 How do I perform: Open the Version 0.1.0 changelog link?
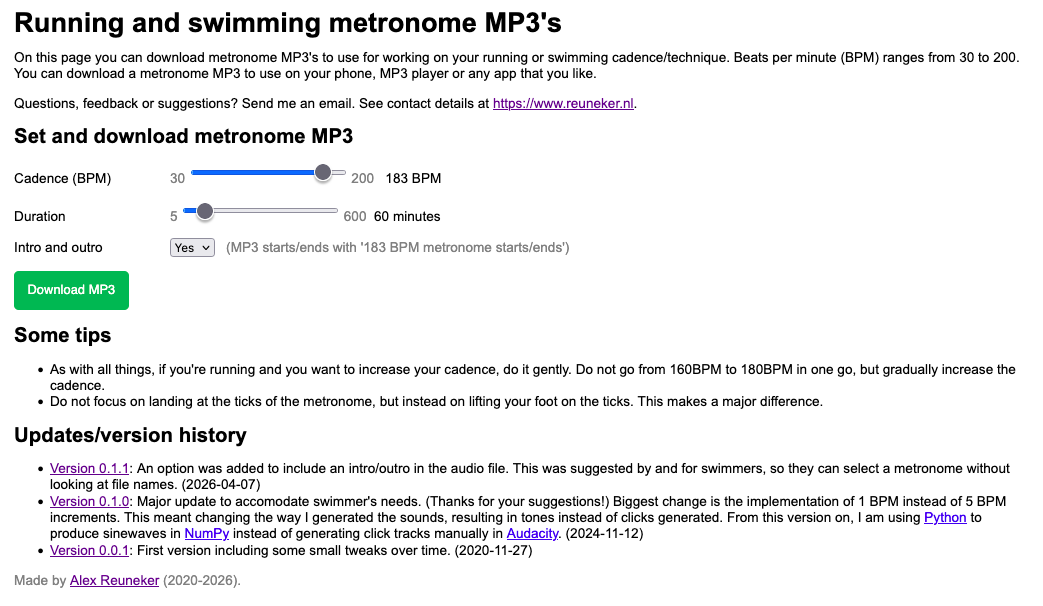[x=89, y=502]
